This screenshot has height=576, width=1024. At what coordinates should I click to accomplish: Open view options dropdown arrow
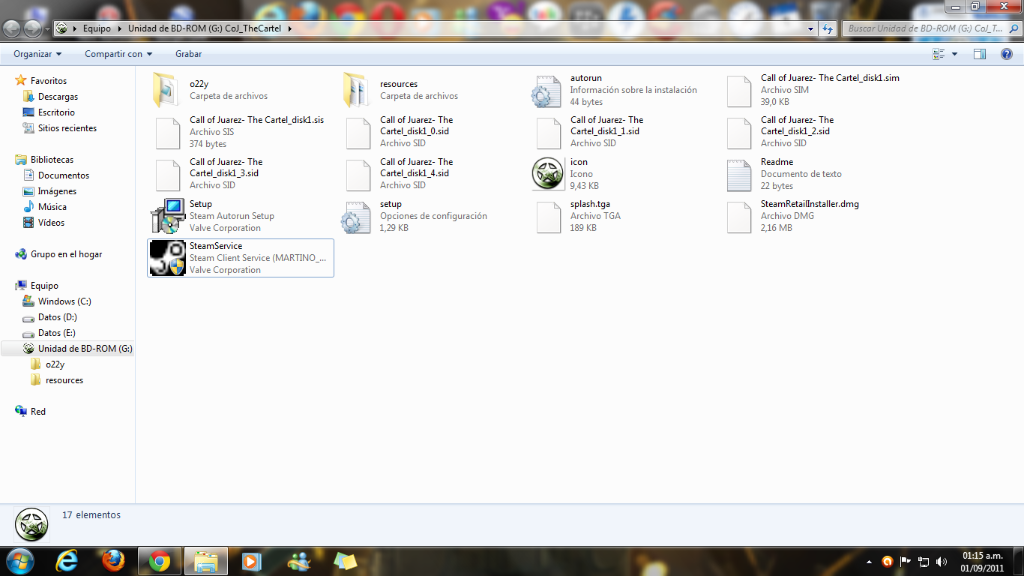coord(954,54)
